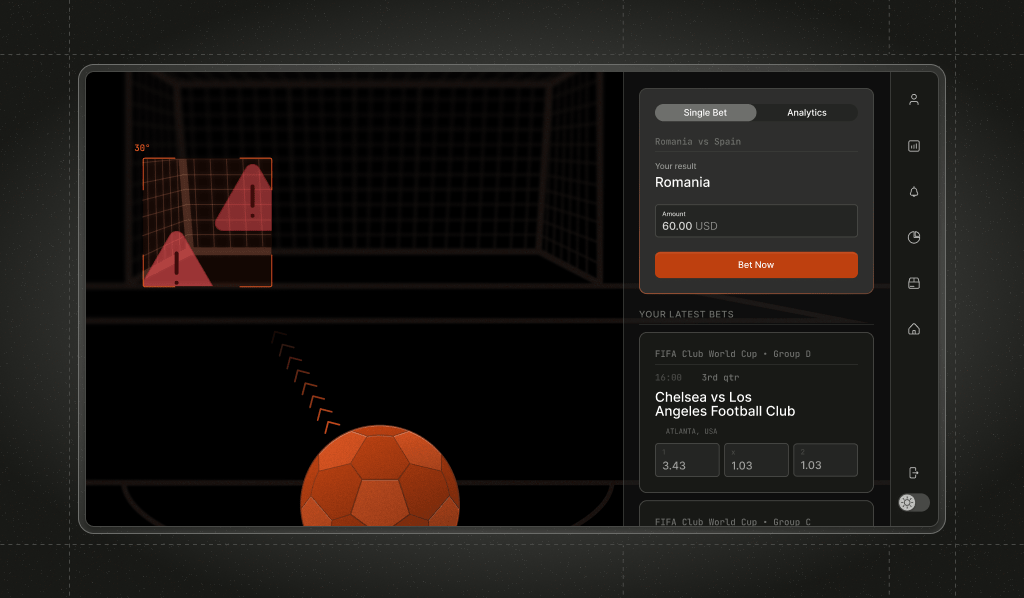Open notifications bell icon
Screen dimensions: 1024x598
[x=913, y=192]
